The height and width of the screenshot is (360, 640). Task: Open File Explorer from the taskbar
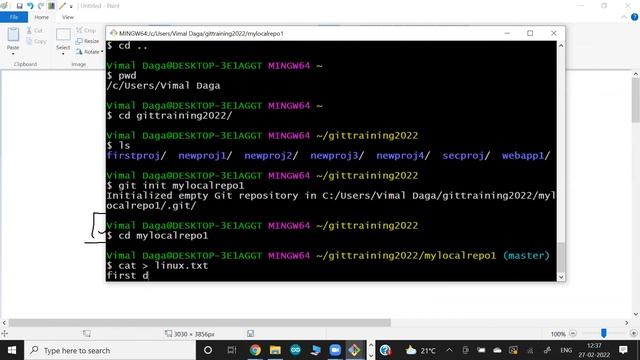click(x=275, y=350)
